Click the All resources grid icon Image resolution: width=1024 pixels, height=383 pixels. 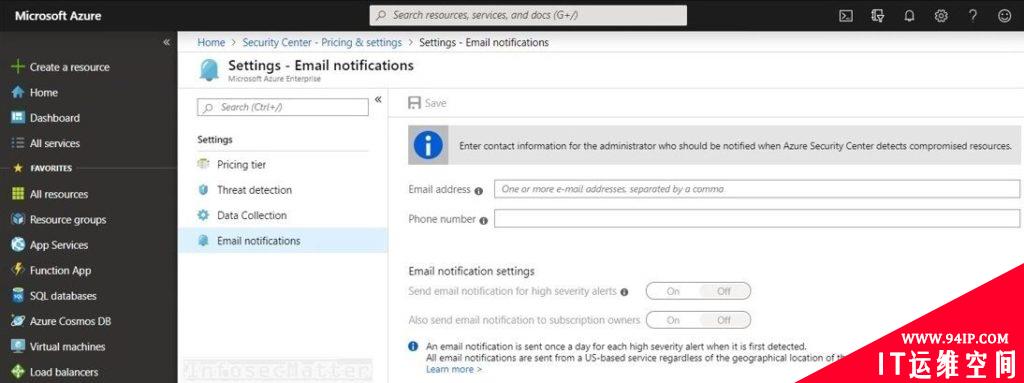tap(18, 194)
